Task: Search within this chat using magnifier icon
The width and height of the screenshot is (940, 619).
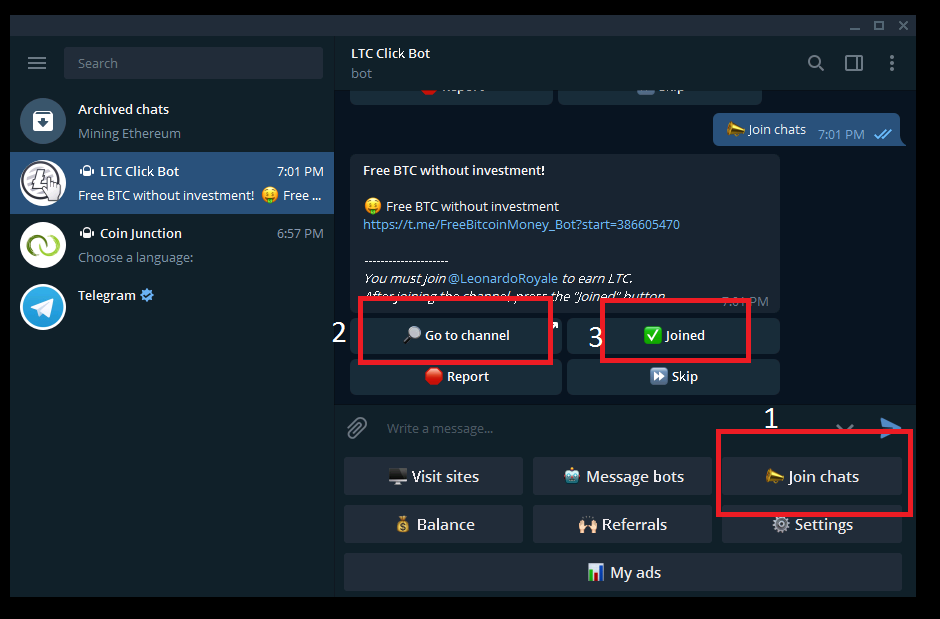Action: [x=815, y=63]
